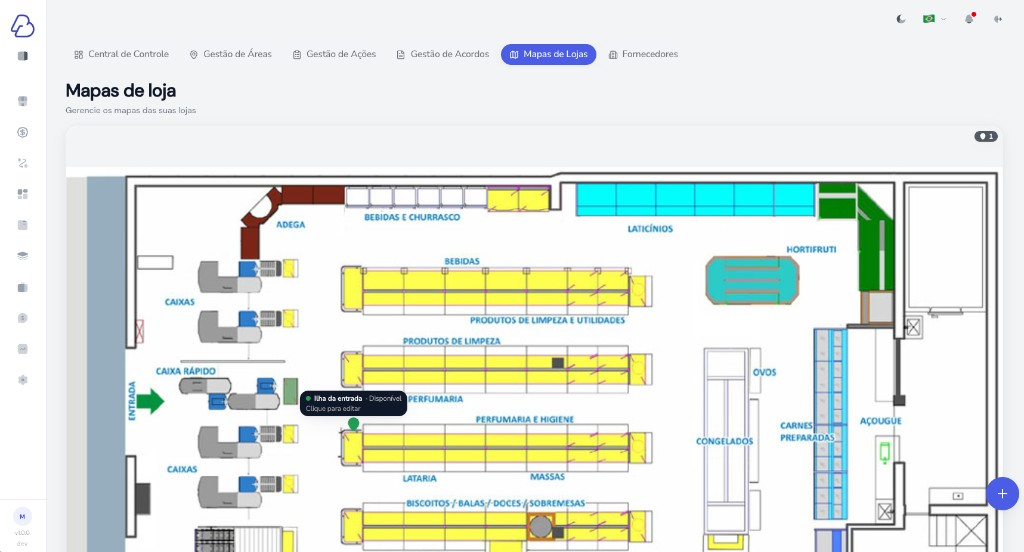Click the AÇOUGUE label on map
1024x552 pixels.
(x=880, y=421)
